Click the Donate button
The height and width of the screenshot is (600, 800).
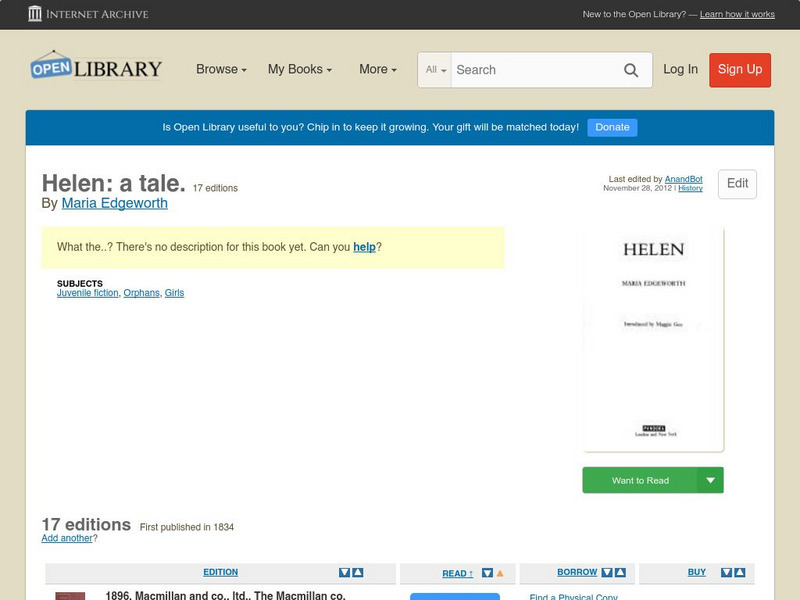(x=611, y=127)
